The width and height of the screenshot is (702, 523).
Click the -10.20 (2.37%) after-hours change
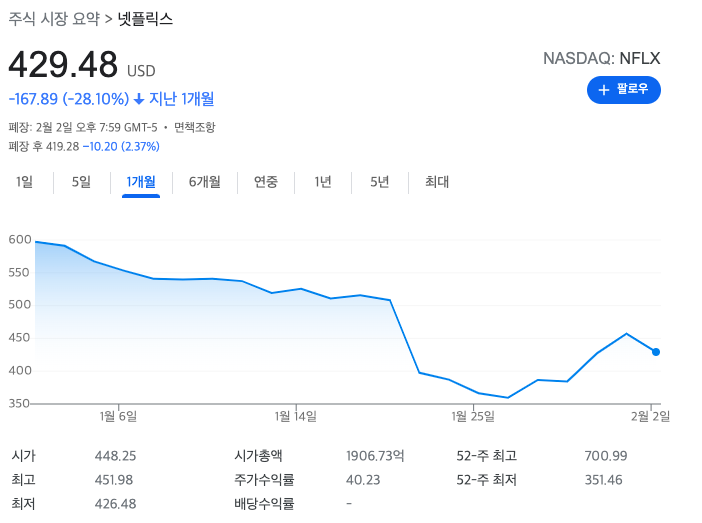121,146
